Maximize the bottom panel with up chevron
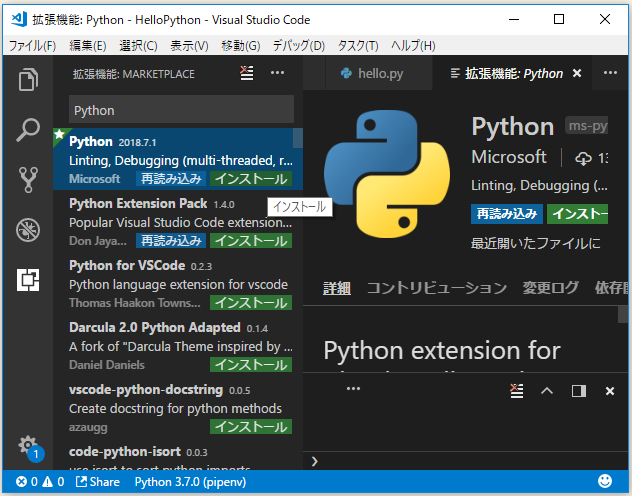 (547, 391)
